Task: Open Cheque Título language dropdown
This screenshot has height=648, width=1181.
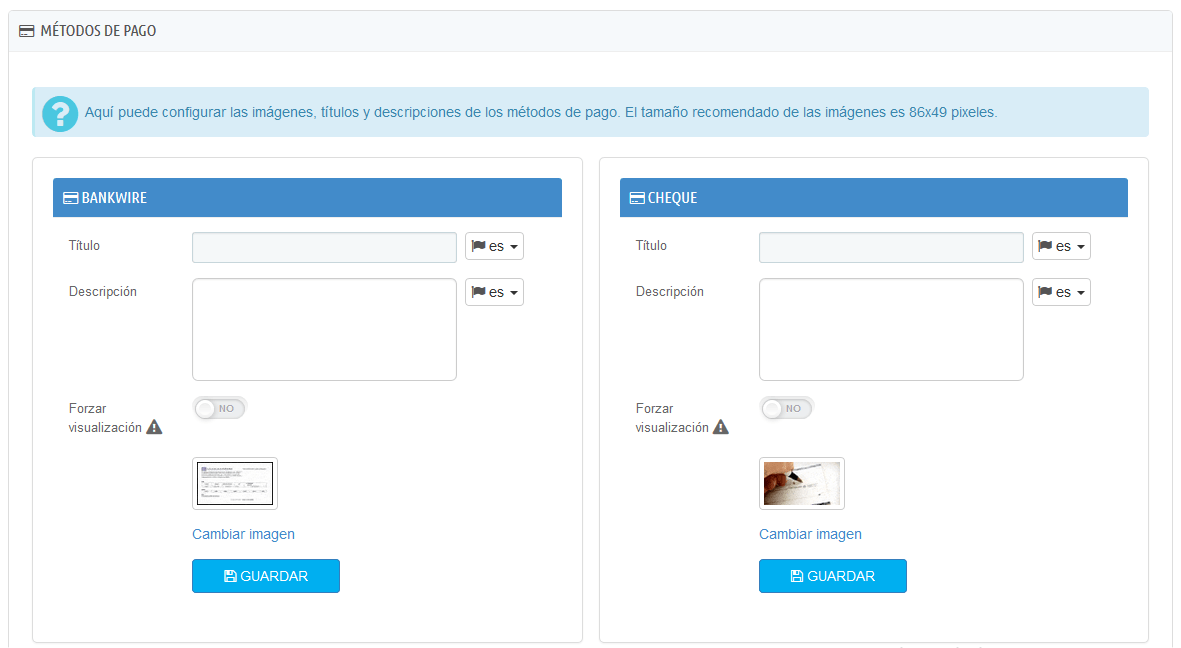Action: click(x=1061, y=246)
